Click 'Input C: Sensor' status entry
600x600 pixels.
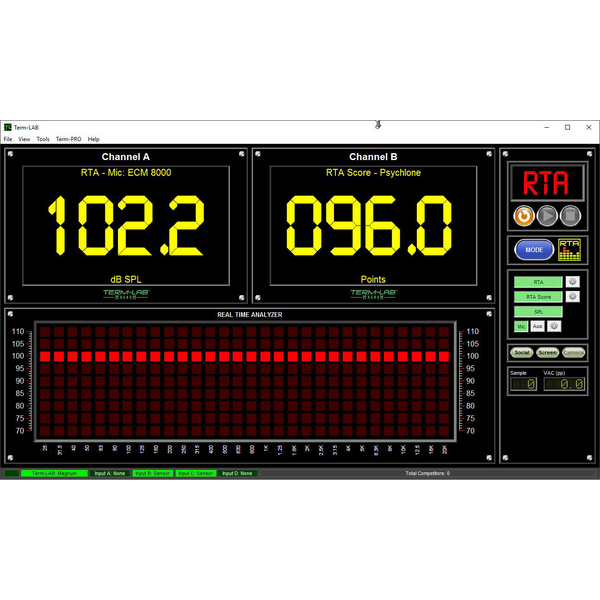[196, 473]
